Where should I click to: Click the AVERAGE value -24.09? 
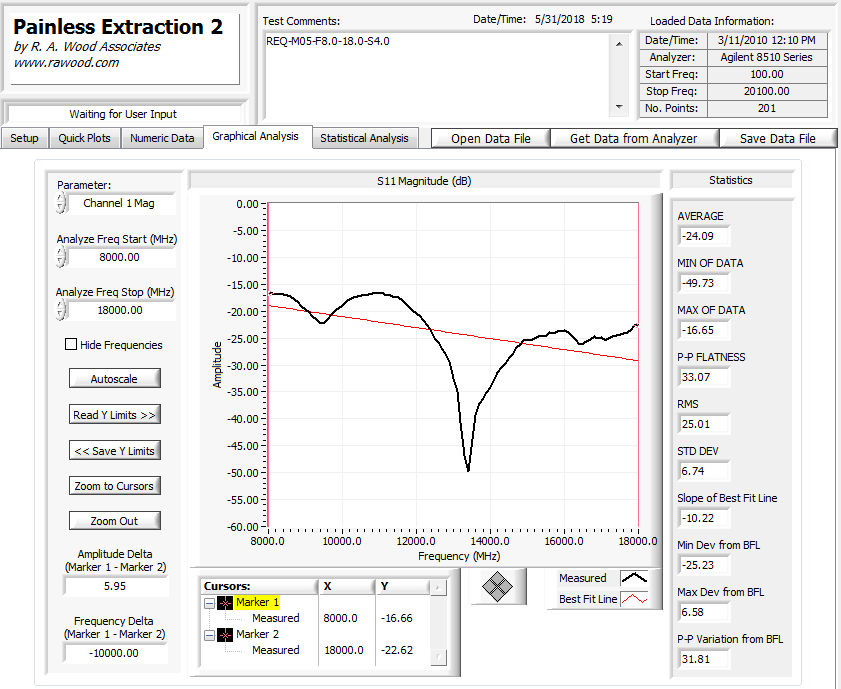703,236
